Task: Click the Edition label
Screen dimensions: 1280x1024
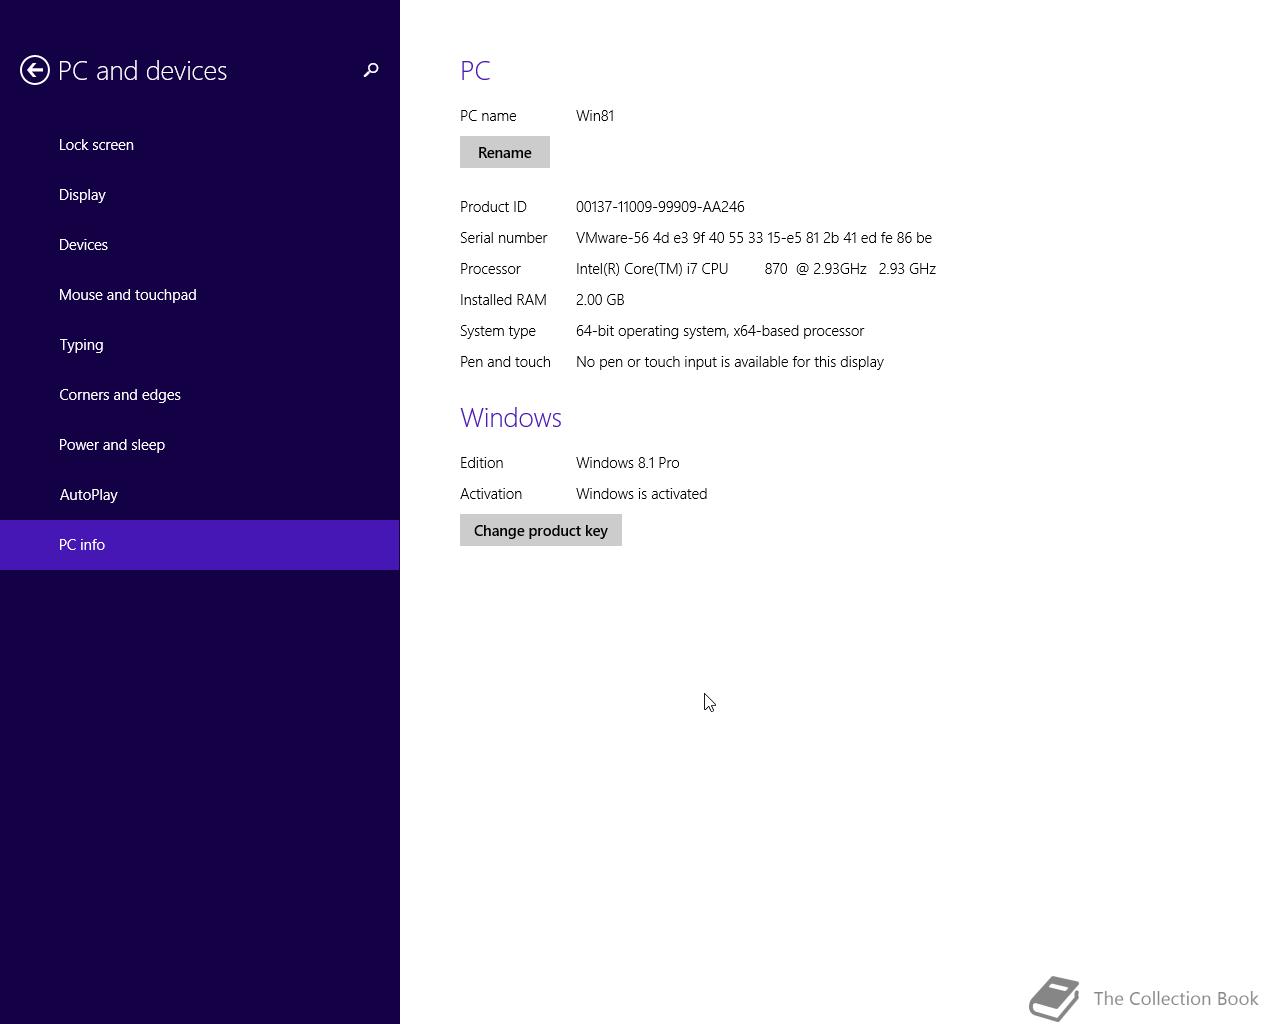Action: click(482, 463)
